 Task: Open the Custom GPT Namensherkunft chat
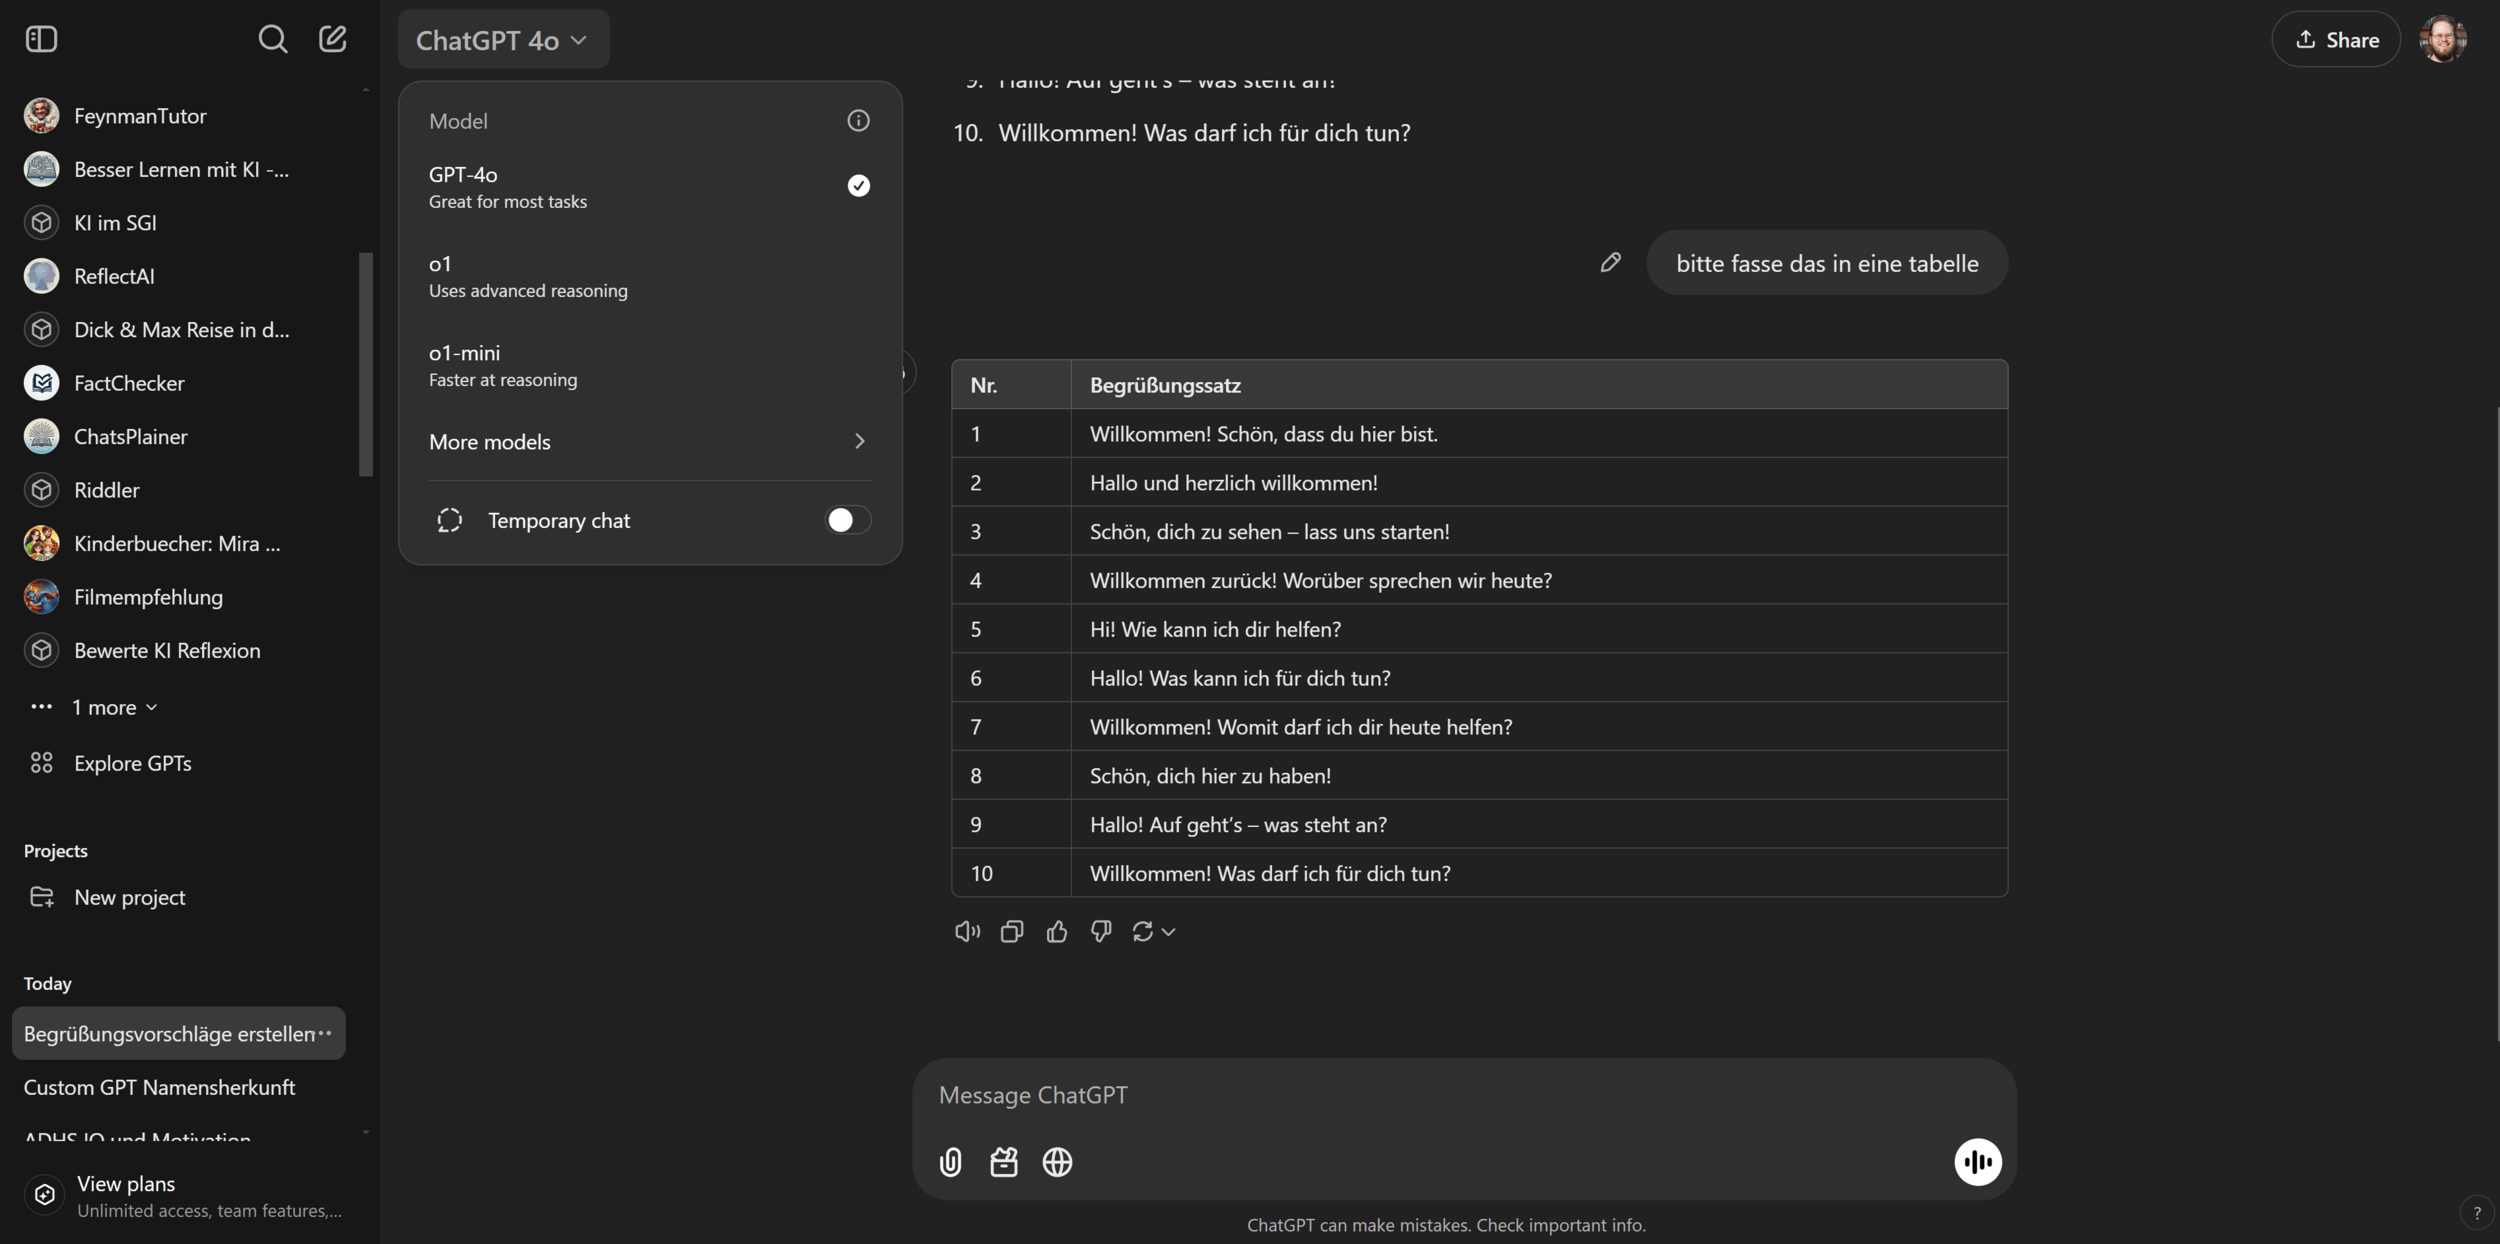tap(159, 1087)
